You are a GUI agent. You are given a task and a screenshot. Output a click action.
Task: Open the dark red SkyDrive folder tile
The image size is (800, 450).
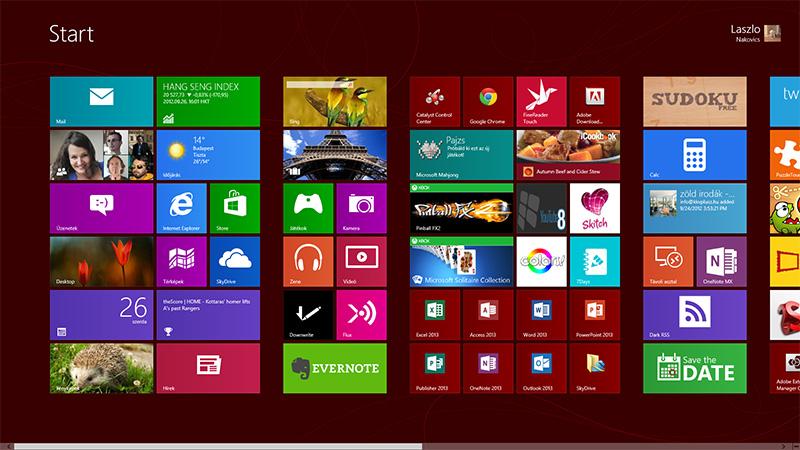595,368
